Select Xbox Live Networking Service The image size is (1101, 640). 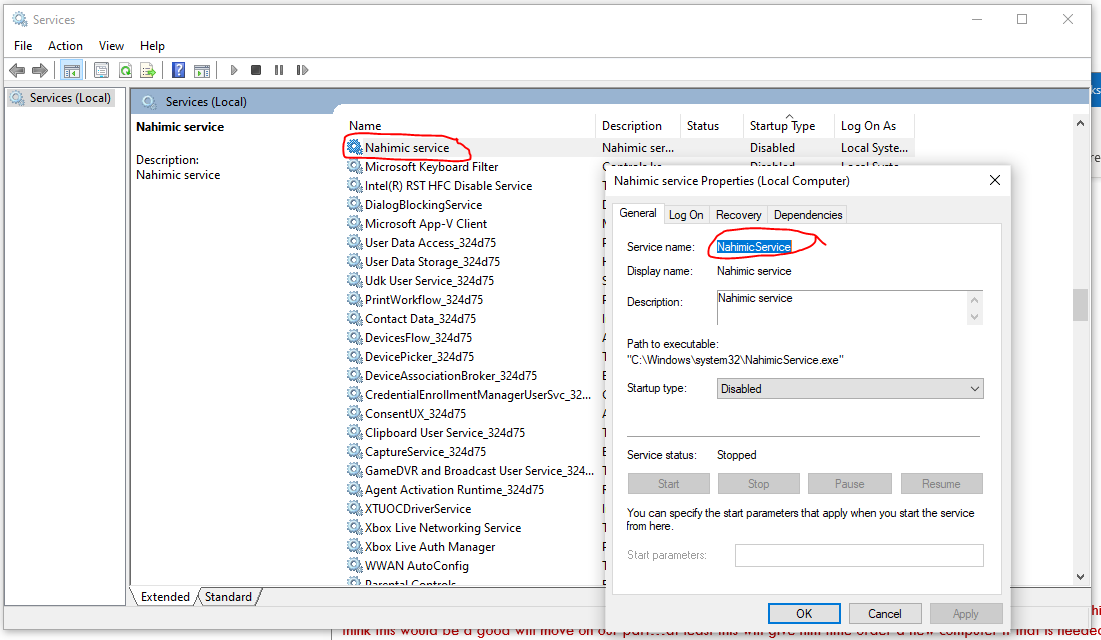pyautogui.click(x=442, y=528)
